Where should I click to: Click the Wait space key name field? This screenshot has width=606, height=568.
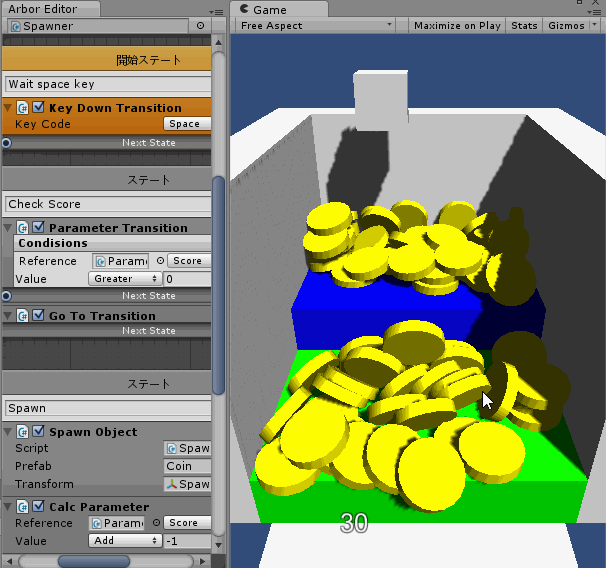click(x=108, y=84)
